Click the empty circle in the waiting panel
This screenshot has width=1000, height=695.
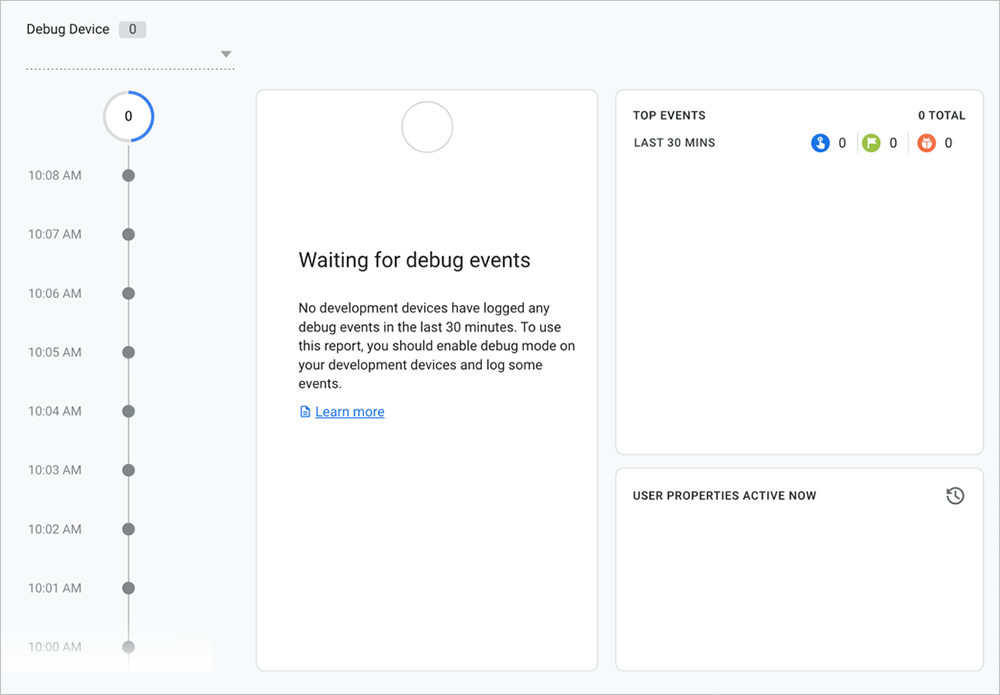[x=427, y=127]
